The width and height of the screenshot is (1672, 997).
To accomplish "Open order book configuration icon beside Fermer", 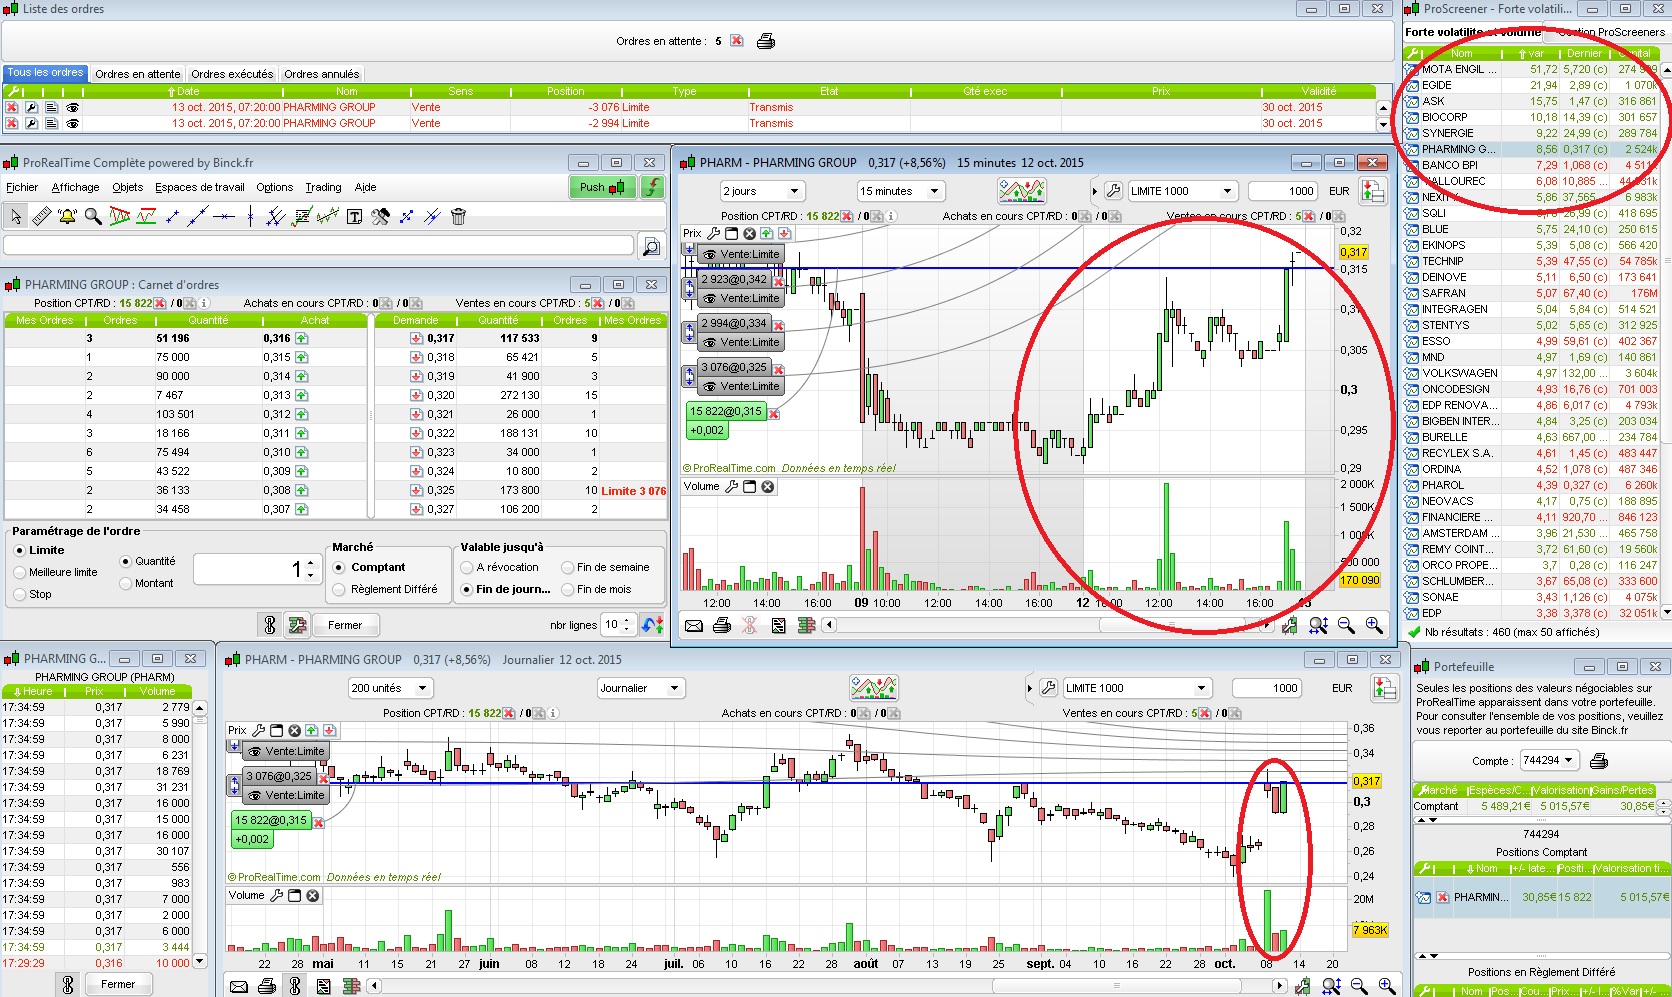I will coord(297,625).
